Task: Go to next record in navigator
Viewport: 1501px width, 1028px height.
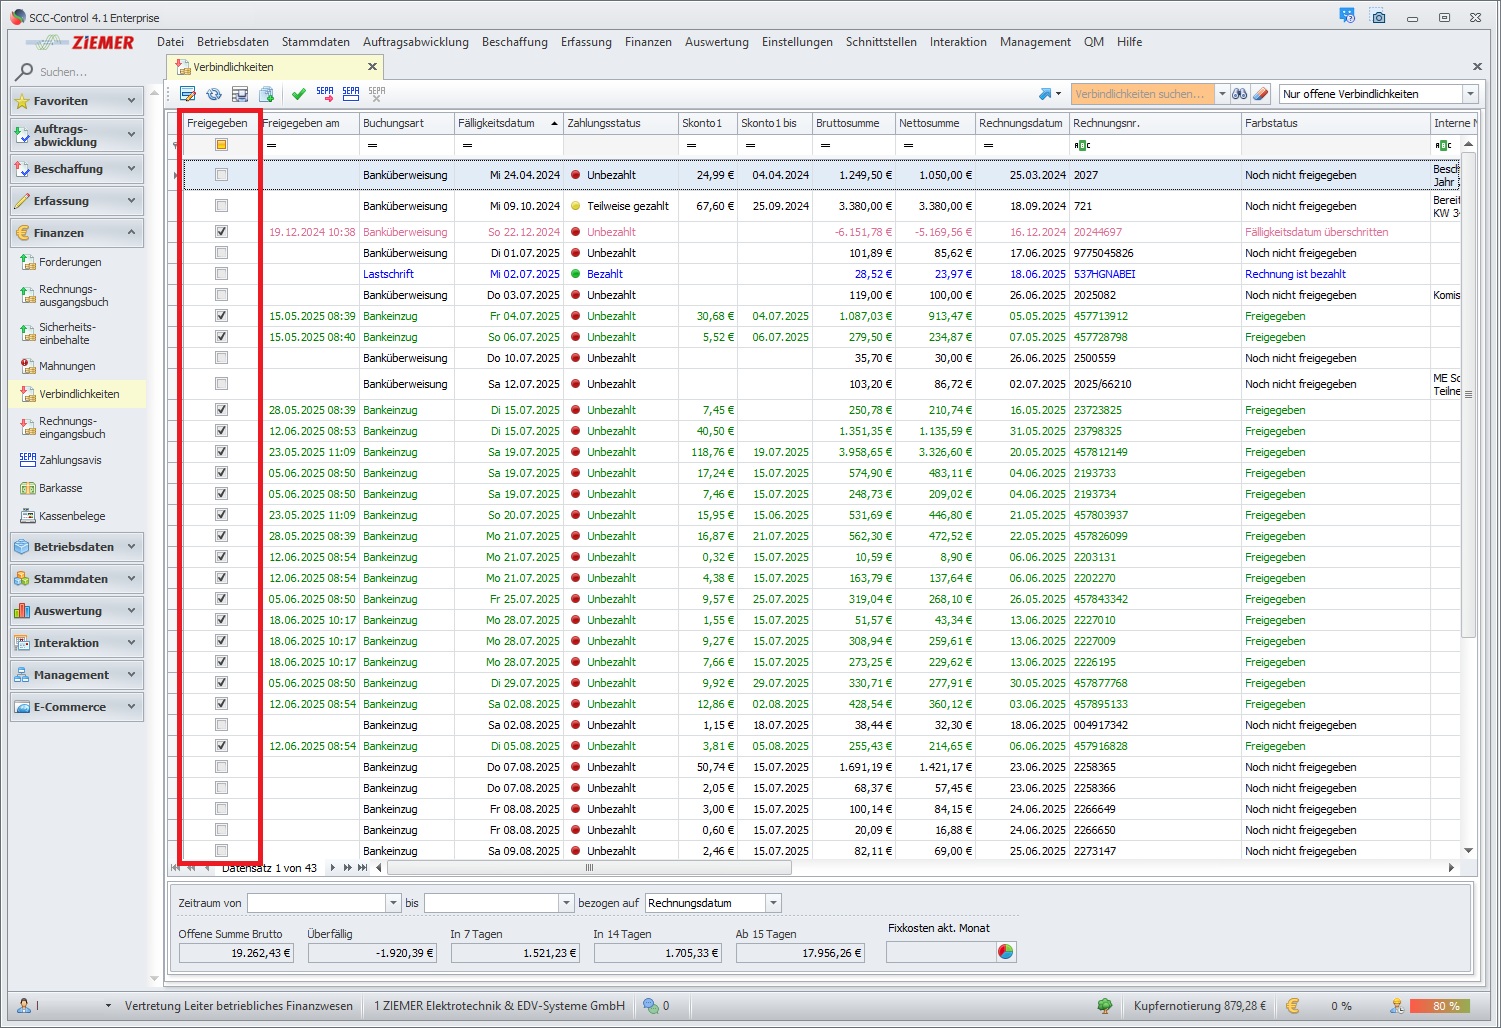Action: [333, 868]
